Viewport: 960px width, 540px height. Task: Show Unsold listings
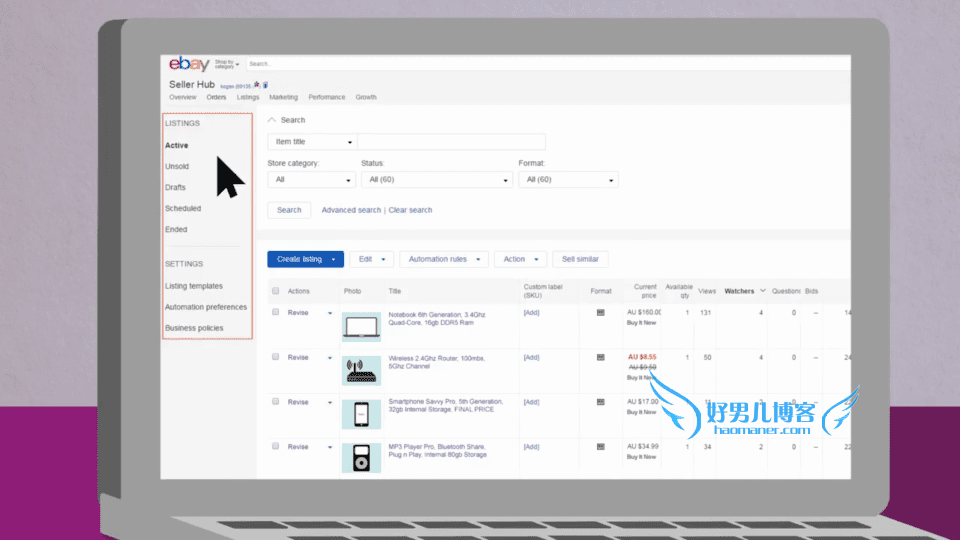tap(177, 167)
